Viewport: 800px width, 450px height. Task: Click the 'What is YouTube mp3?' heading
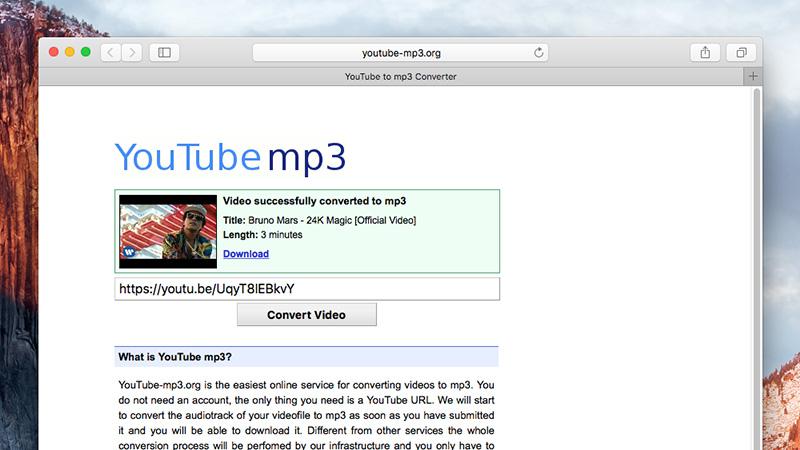pos(175,357)
